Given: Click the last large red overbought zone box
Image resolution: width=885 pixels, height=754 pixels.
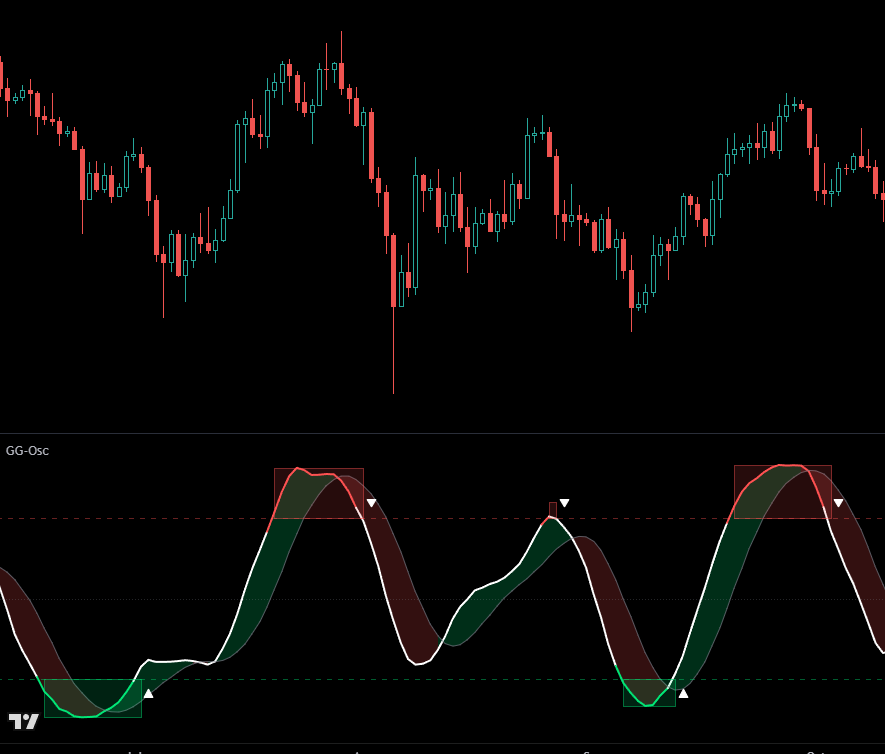Looking at the screenshot, I should pyautogui.click(x=783, y=492).
